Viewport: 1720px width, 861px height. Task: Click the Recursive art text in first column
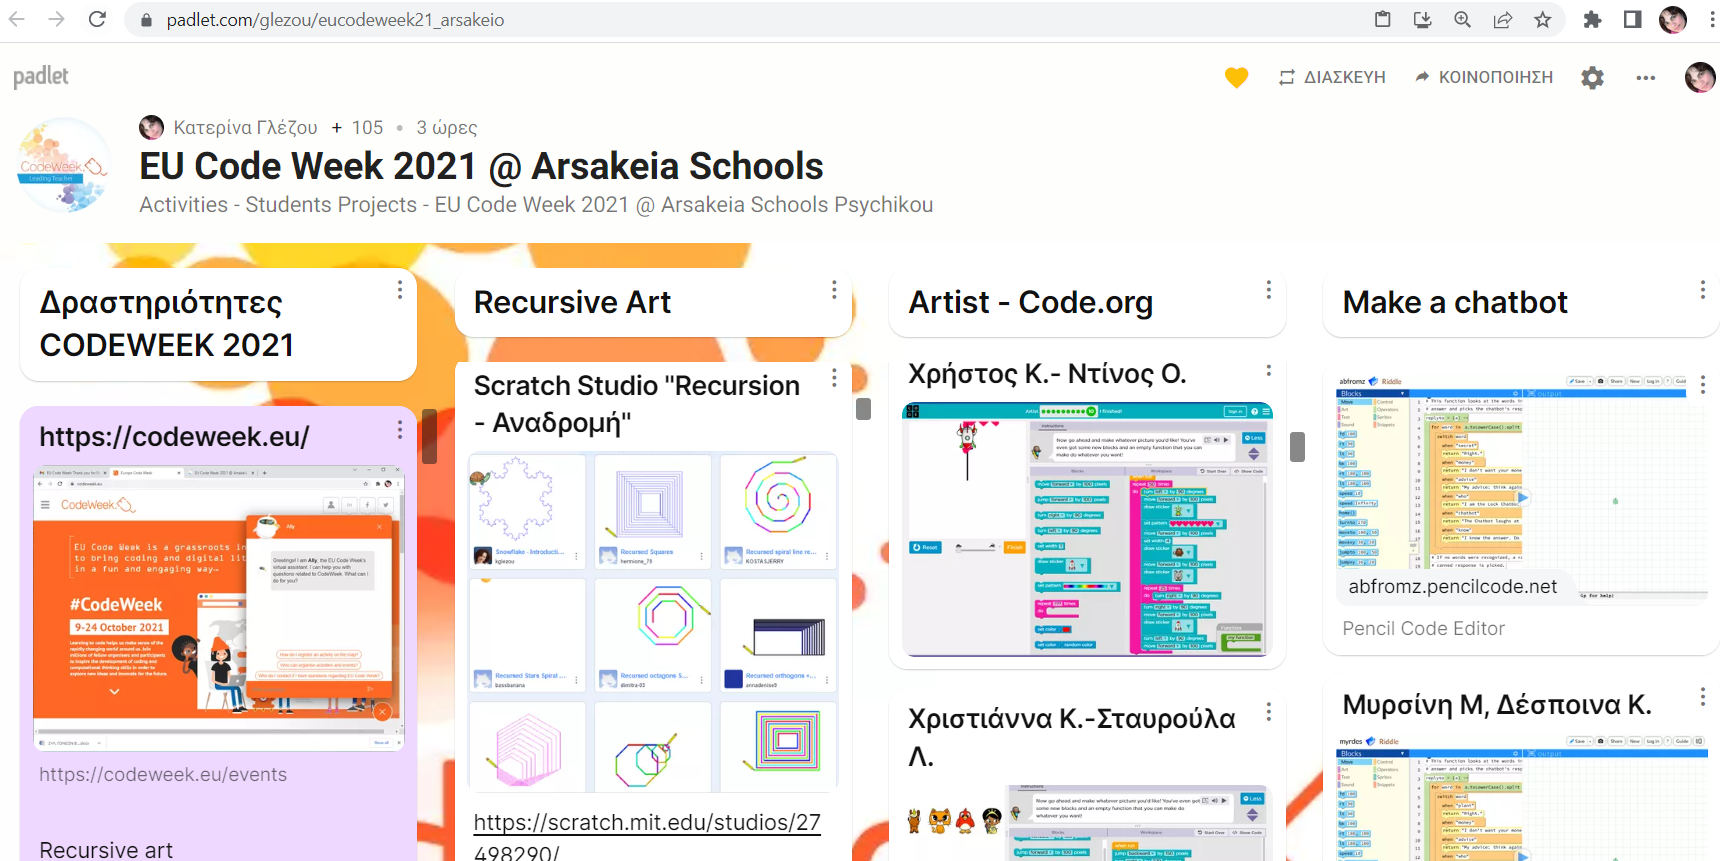click(106, 849)
